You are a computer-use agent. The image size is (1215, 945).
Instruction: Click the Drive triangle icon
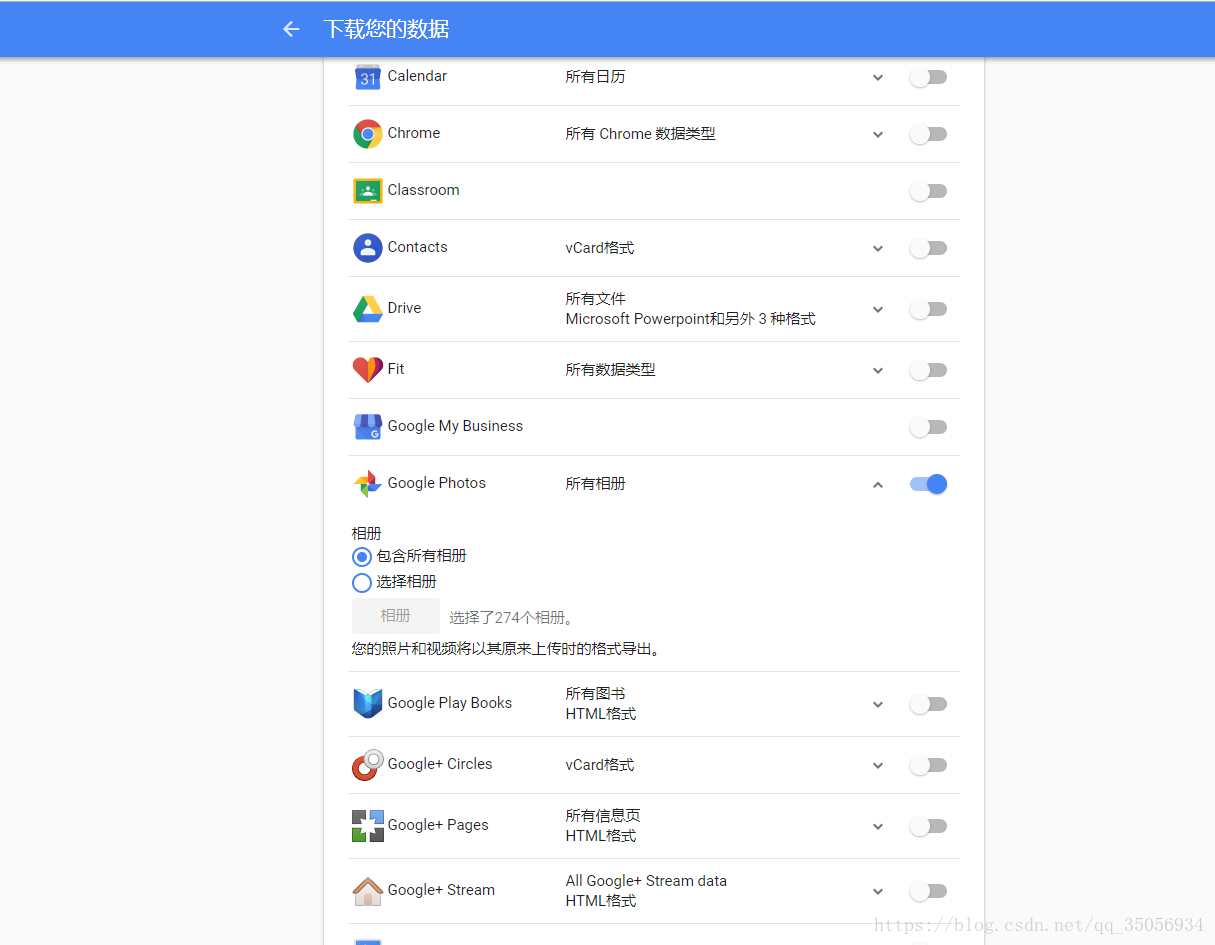(368, 309)
